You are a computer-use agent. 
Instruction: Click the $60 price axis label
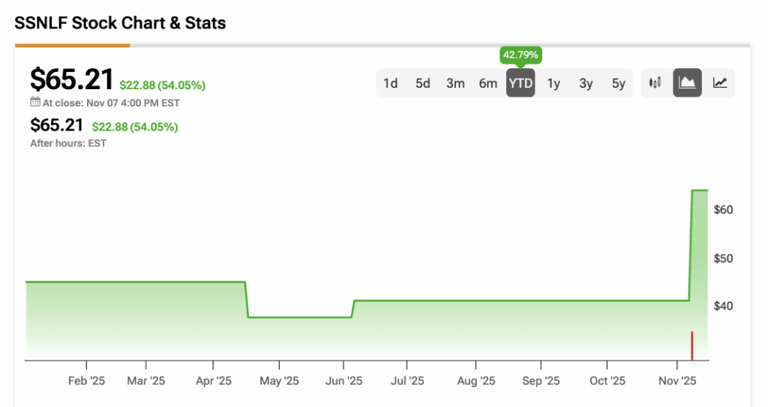pos(724,210)
